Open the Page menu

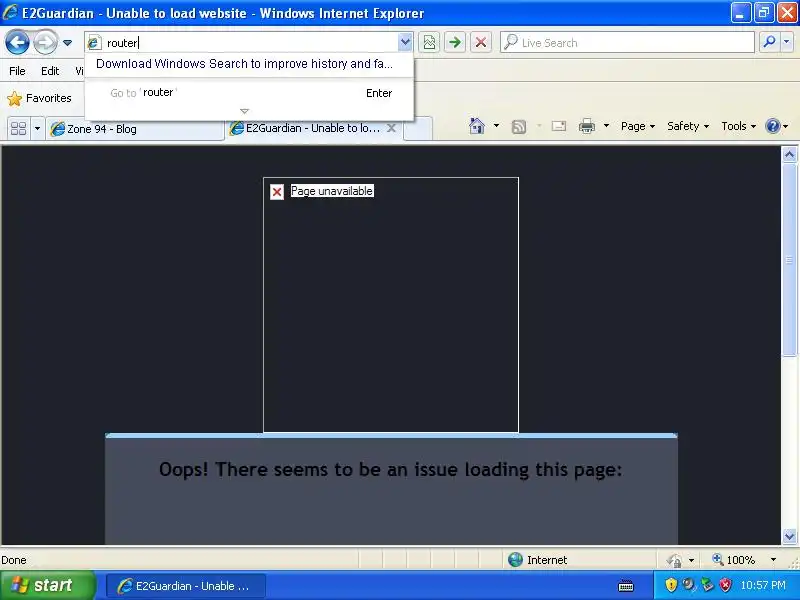[638, 126]
